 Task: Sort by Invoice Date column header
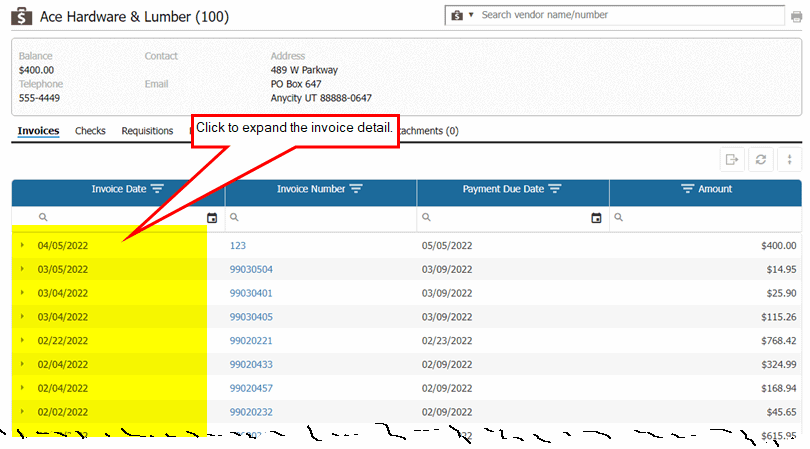[119, 189]
